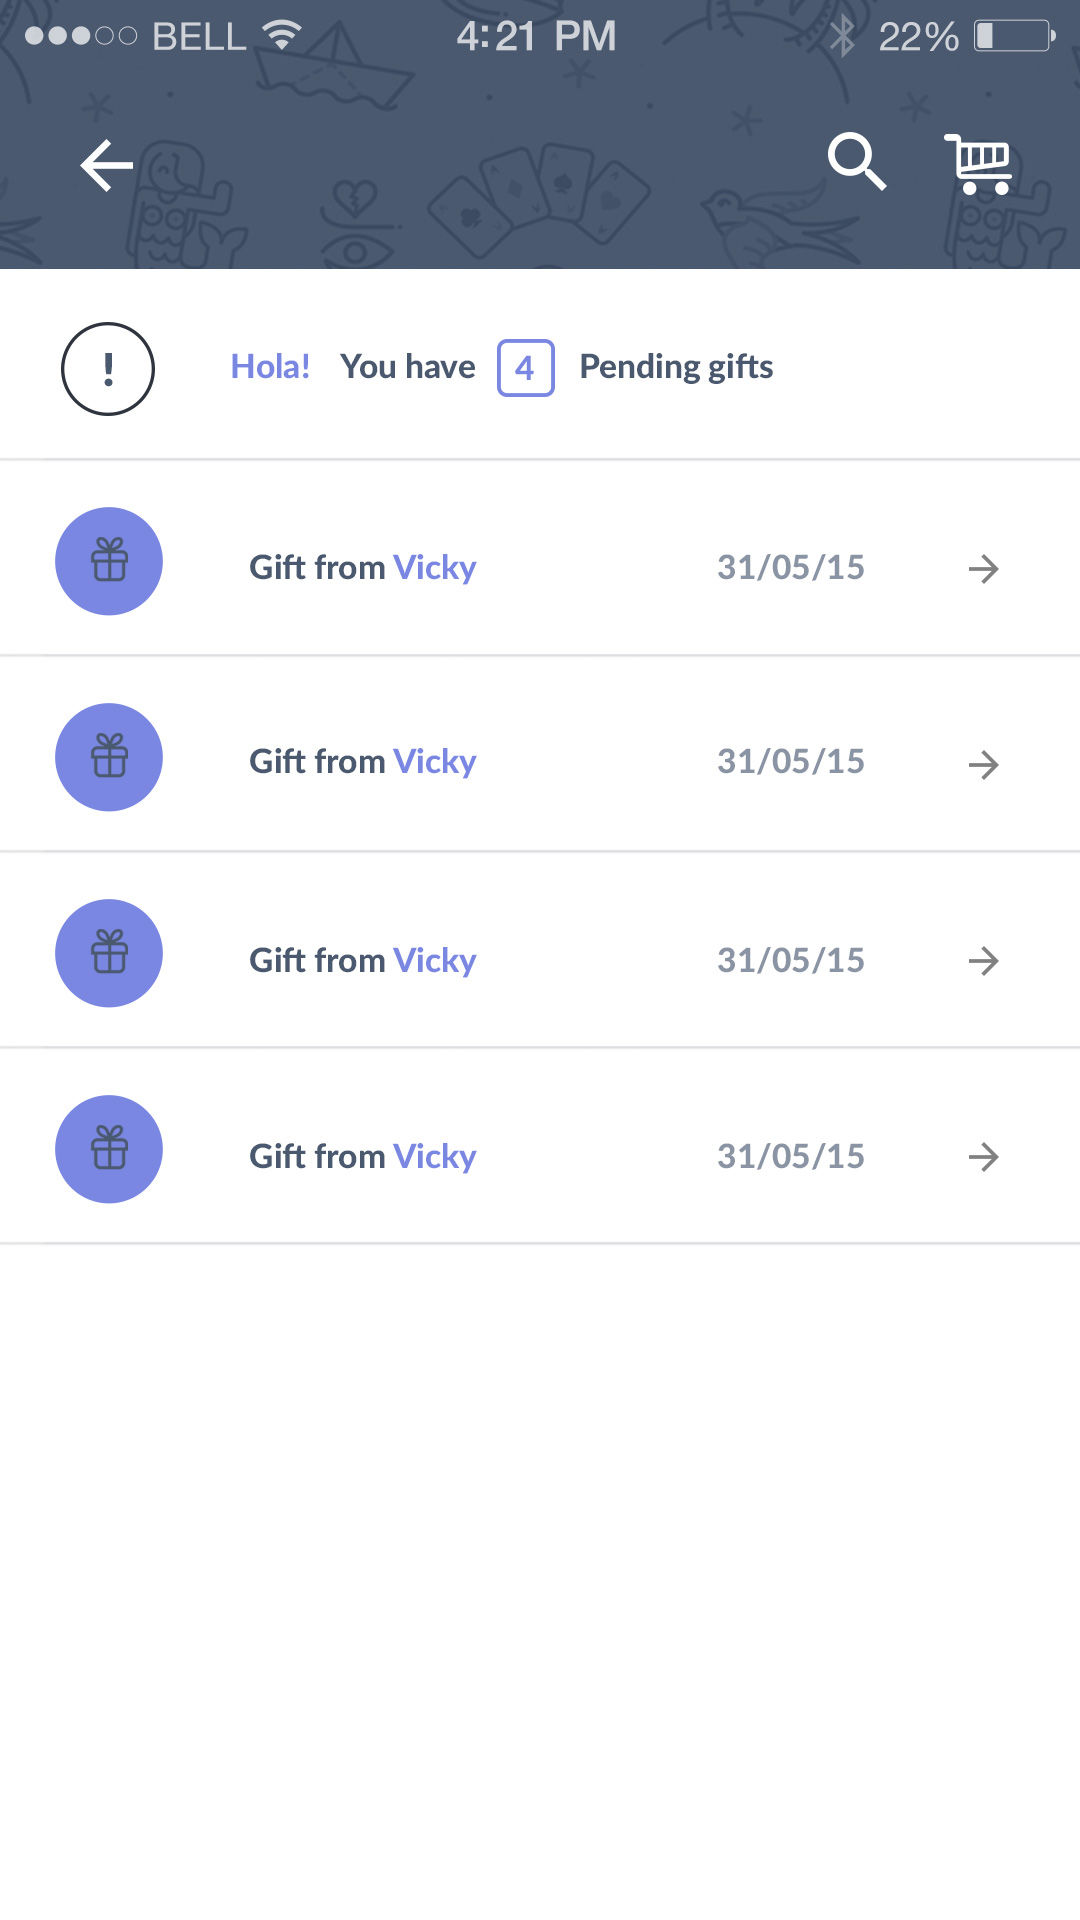The width and height of the screenshot is (1080, 1920).
Task: Expand the fourth gift using its arrow
Action: point(984,1157)
